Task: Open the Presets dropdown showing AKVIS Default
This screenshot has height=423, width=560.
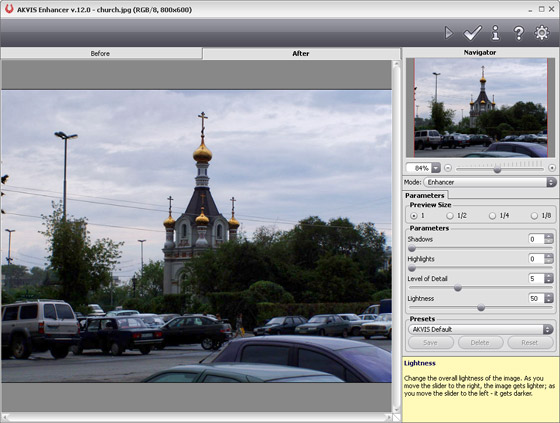Action: (x=481, y=329)
